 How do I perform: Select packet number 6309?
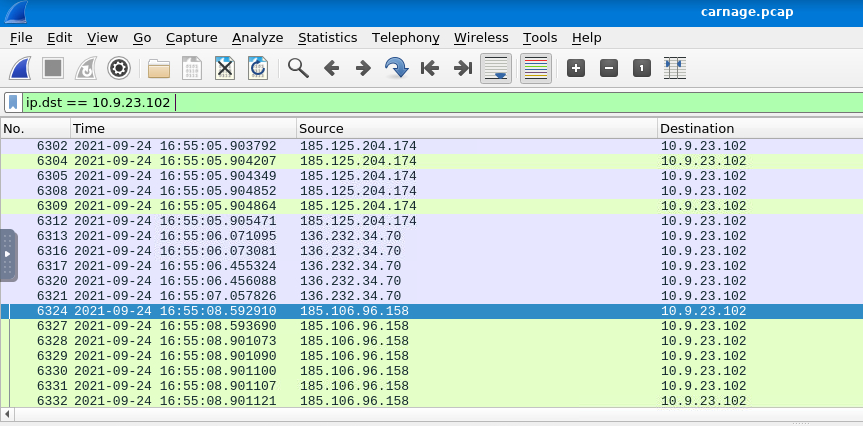point(432,206)
